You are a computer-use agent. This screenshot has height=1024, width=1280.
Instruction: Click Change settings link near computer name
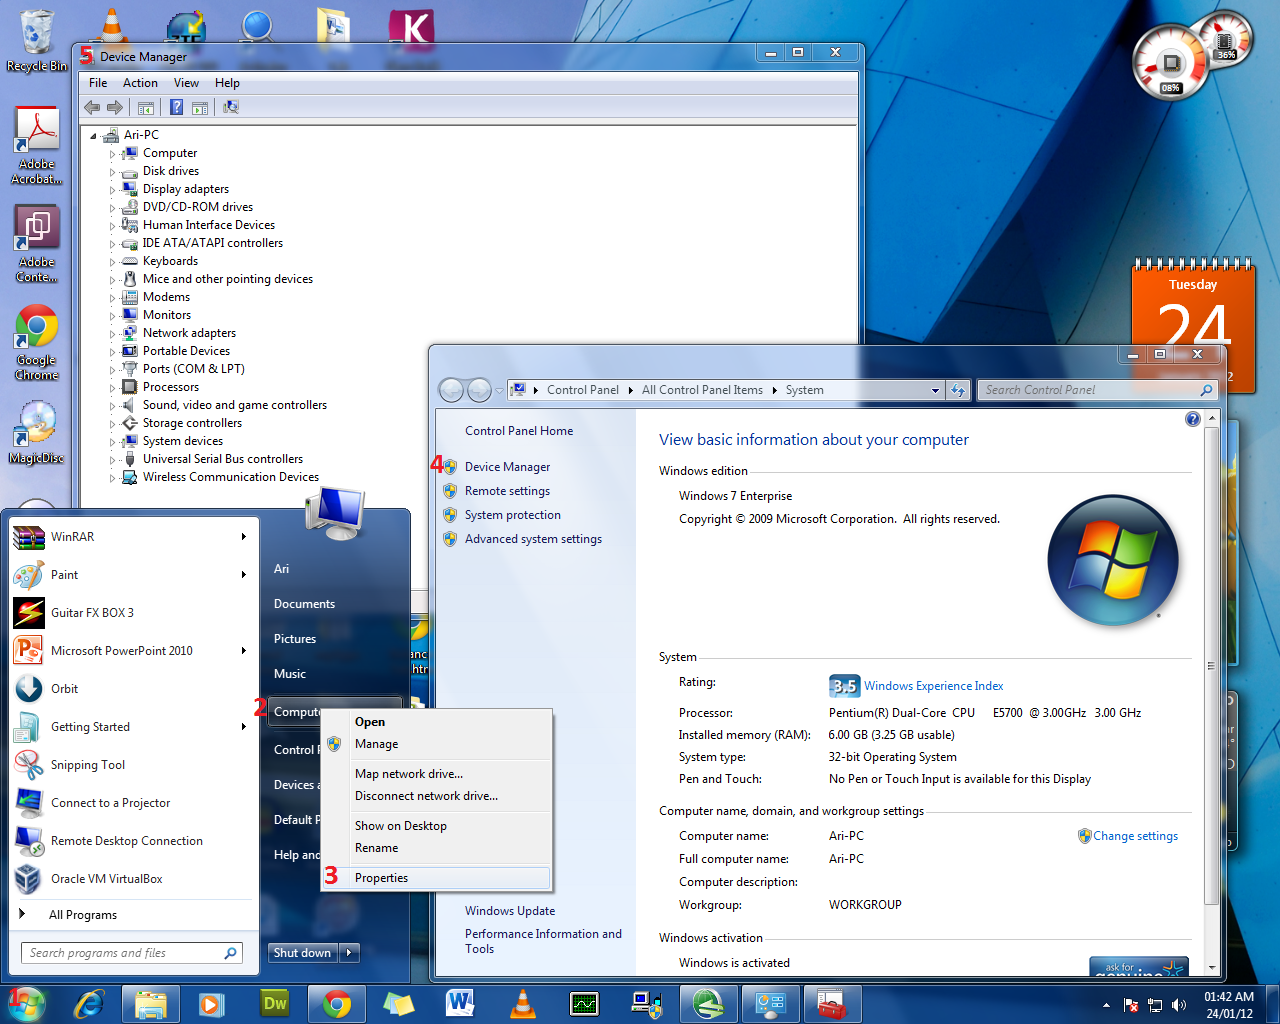click(1135, 836)
